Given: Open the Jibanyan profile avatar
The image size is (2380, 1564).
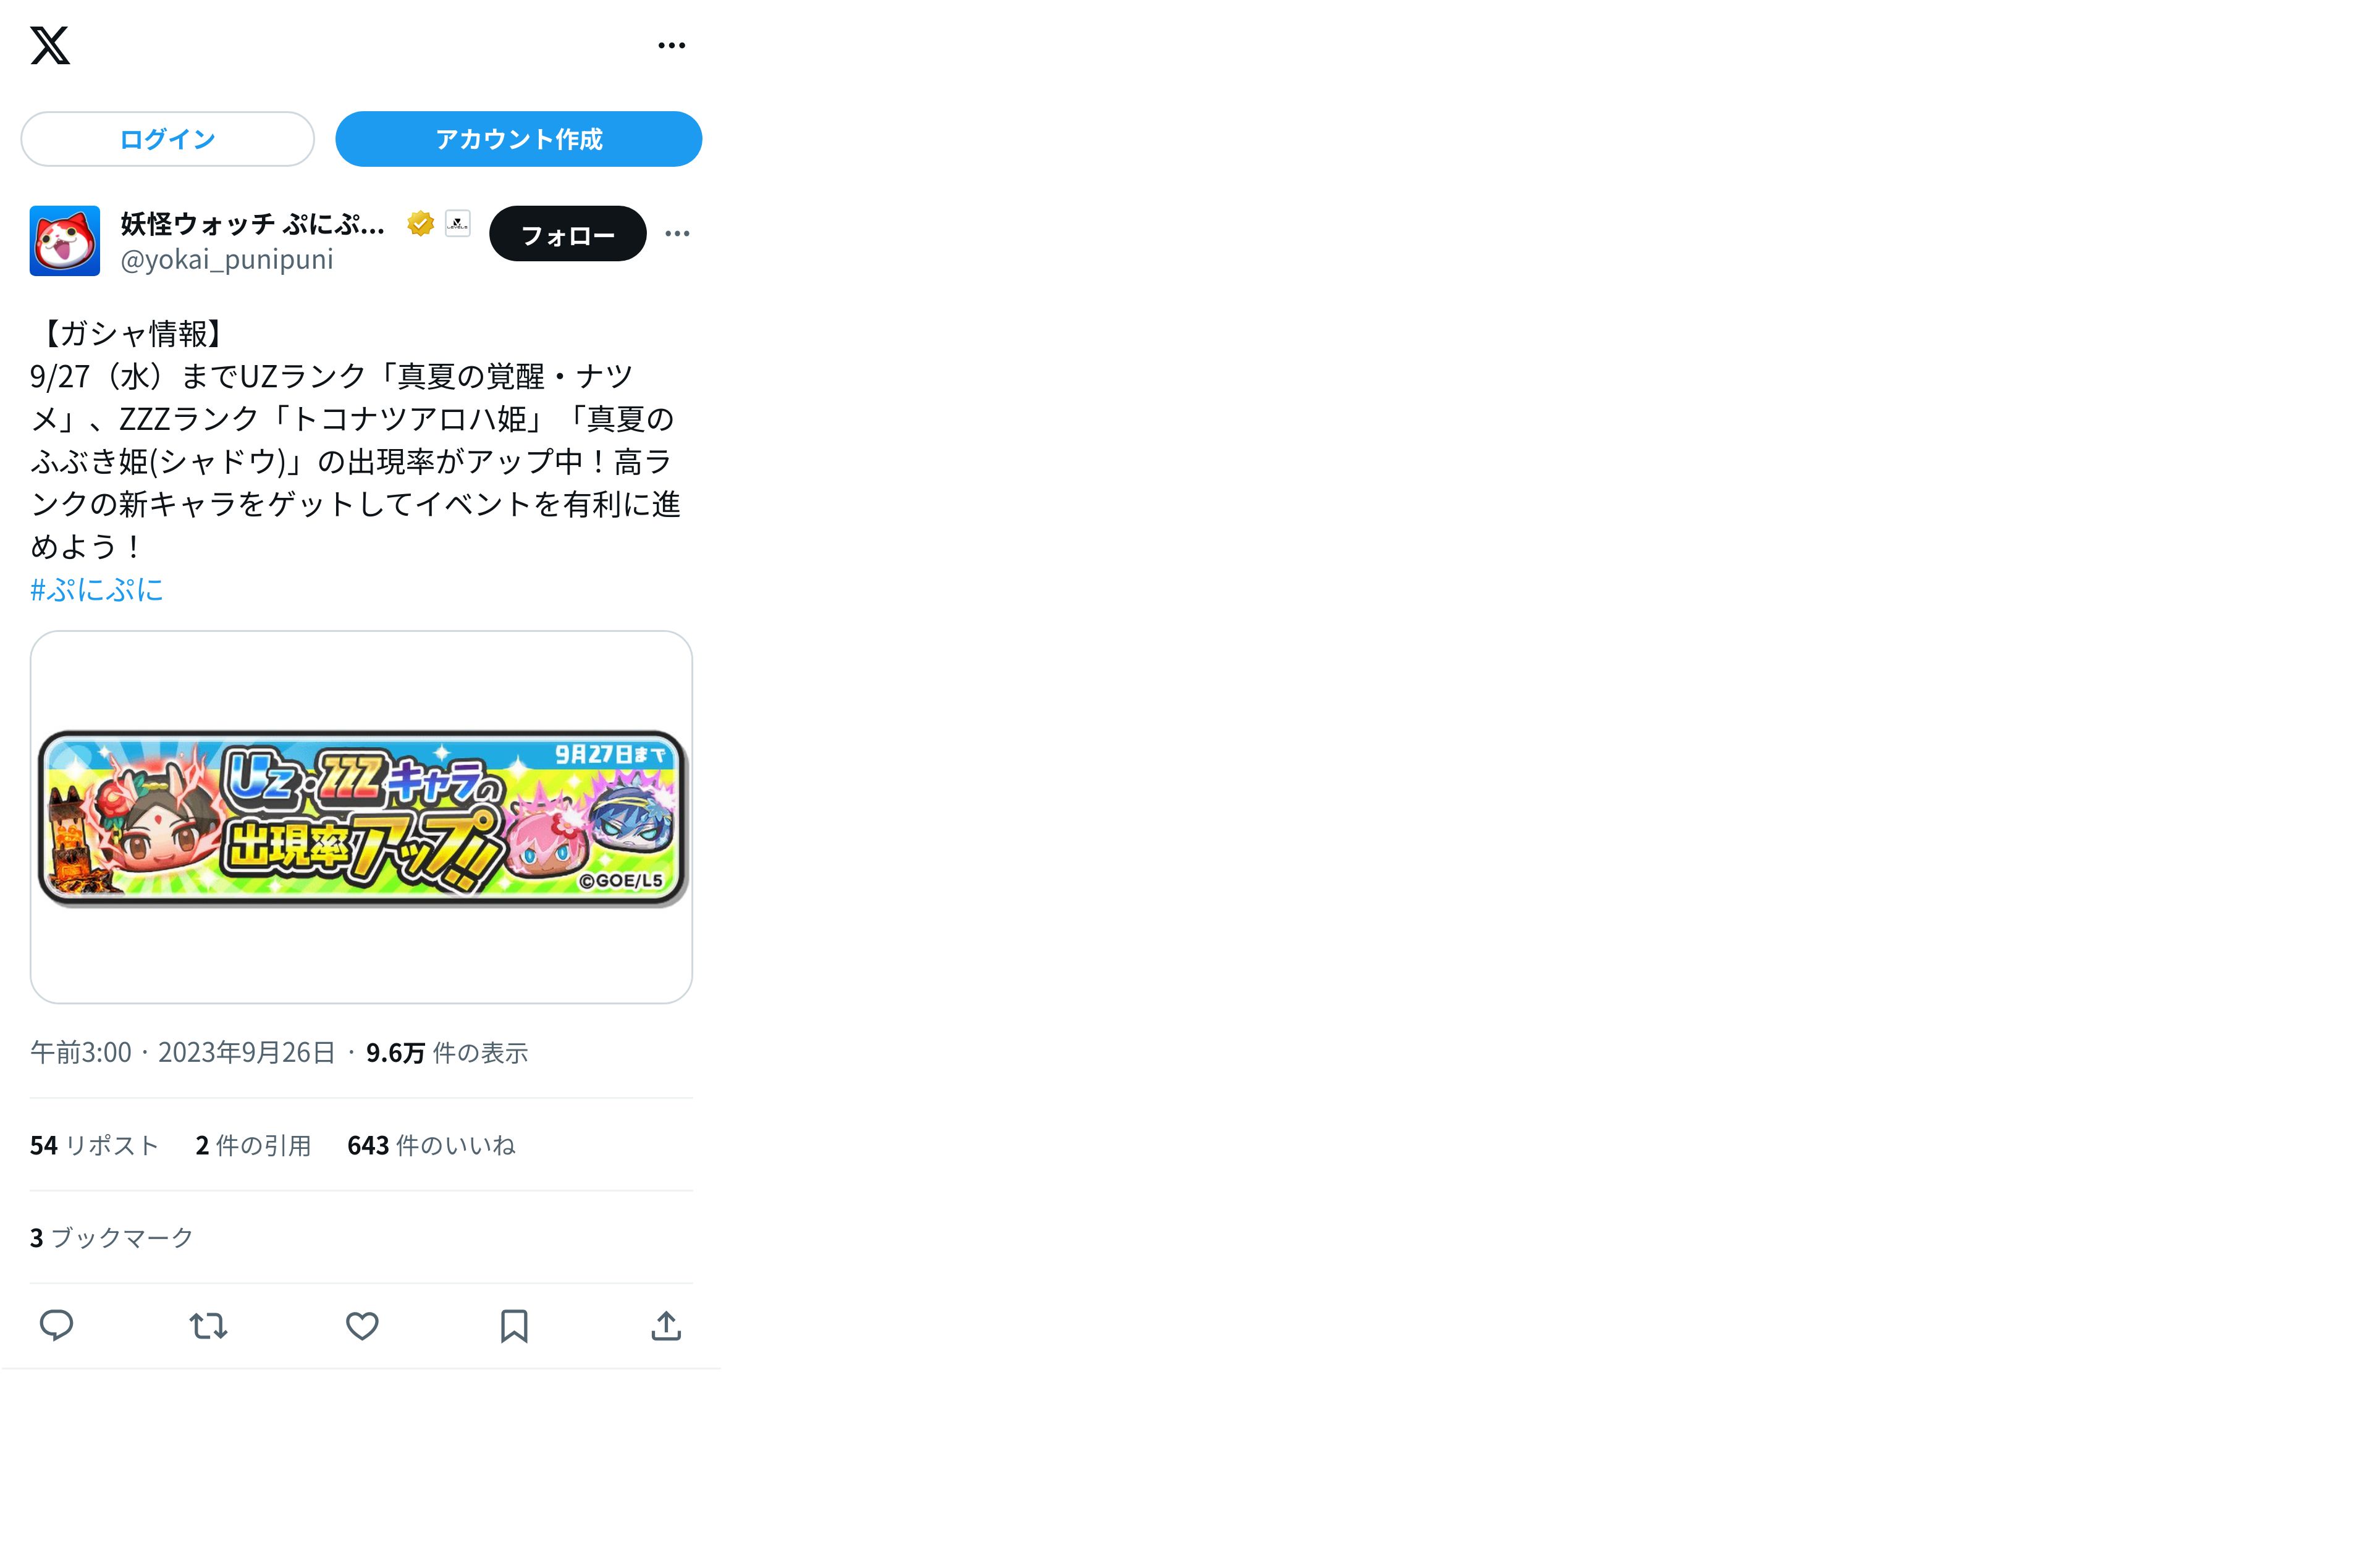Looking at the screenshot, I should click(65, 241).
